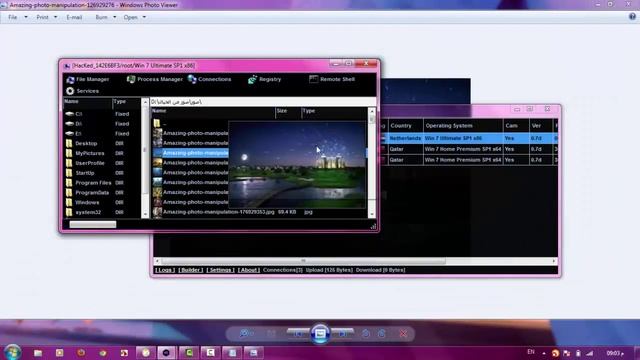Click the green C taskbar icon

(189, 353)
